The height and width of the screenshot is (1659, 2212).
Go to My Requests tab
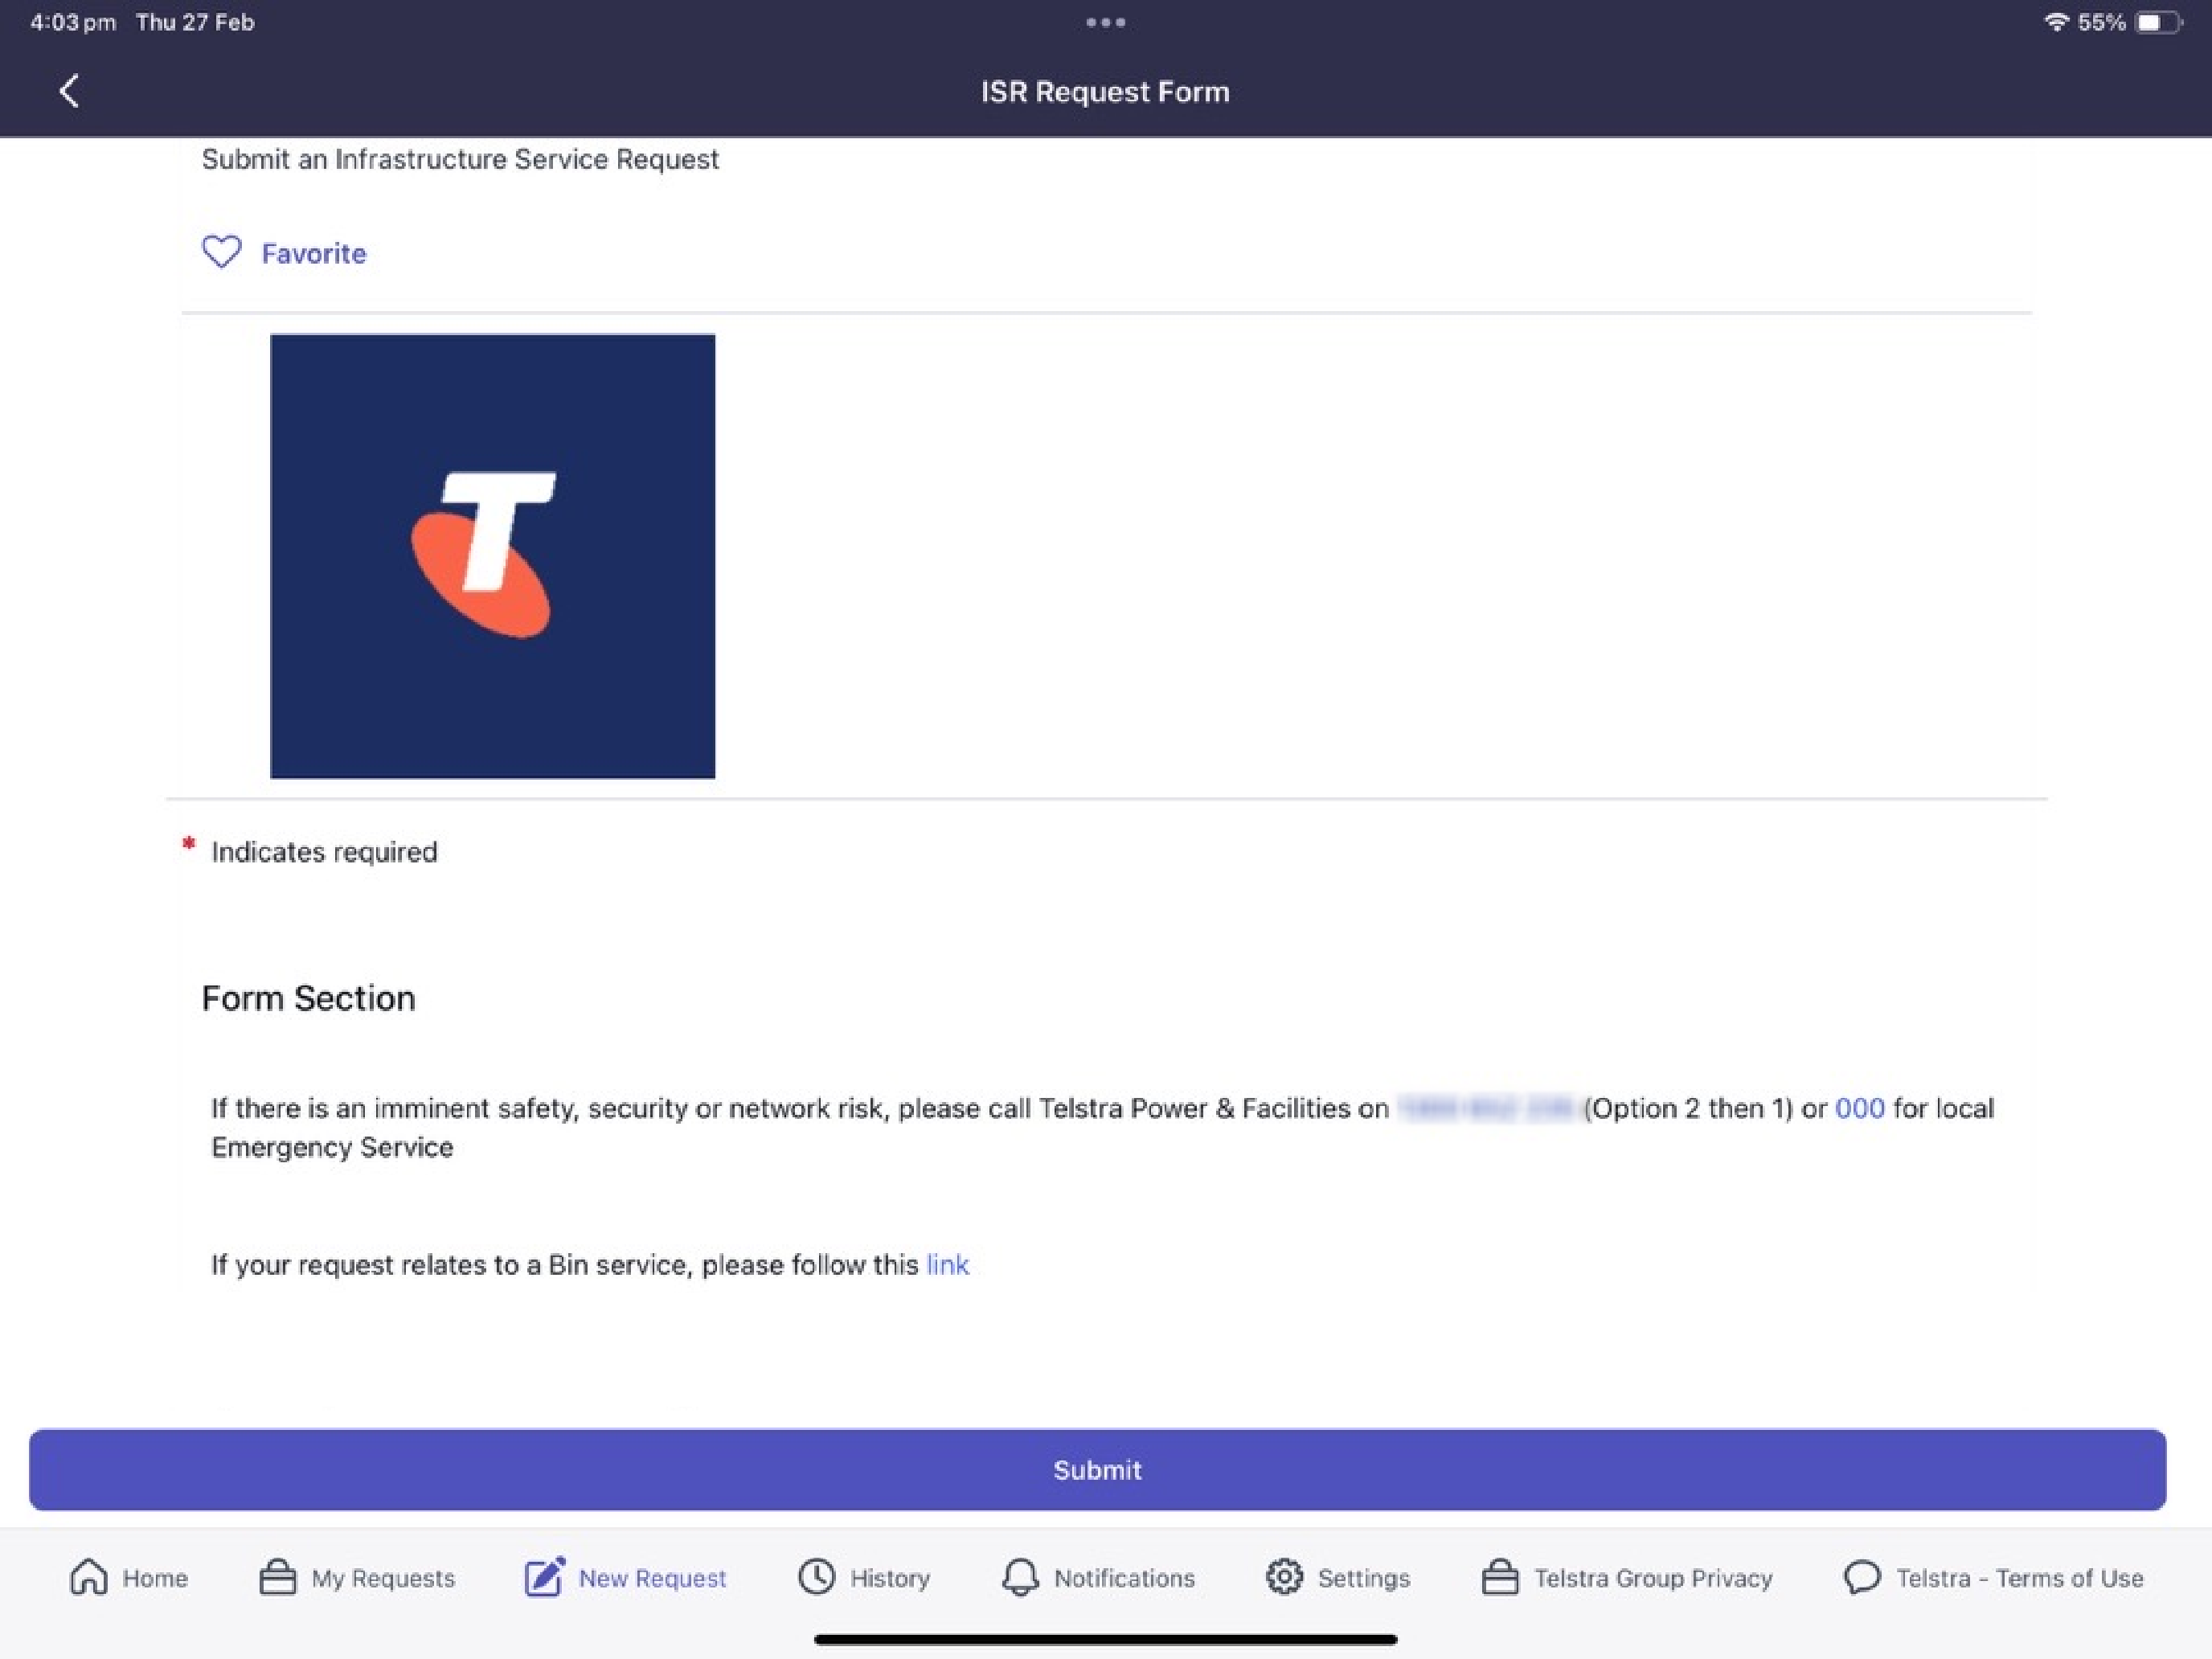[x=357, y=1577]
